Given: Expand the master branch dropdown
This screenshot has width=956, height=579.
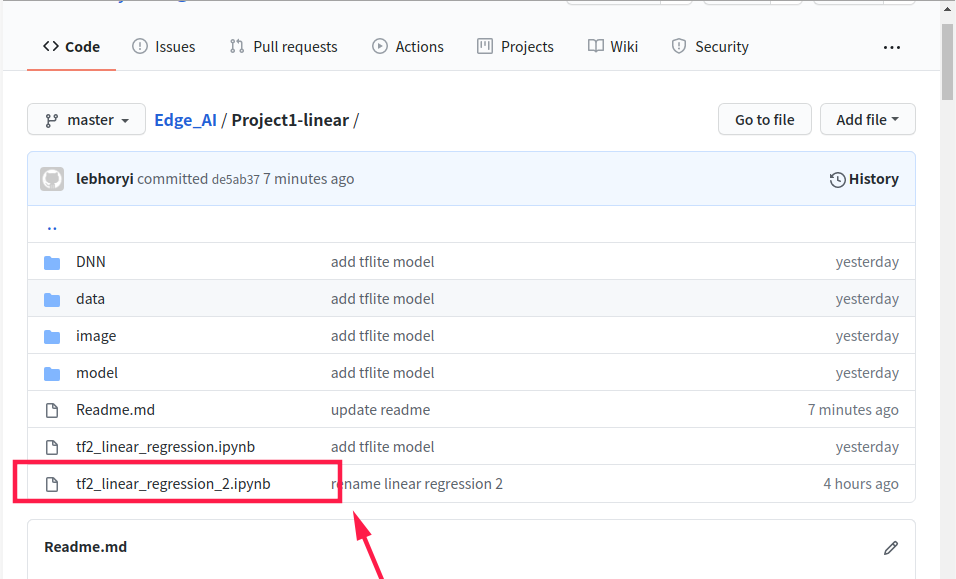Looking at the screenshot, I should (87, 120).
